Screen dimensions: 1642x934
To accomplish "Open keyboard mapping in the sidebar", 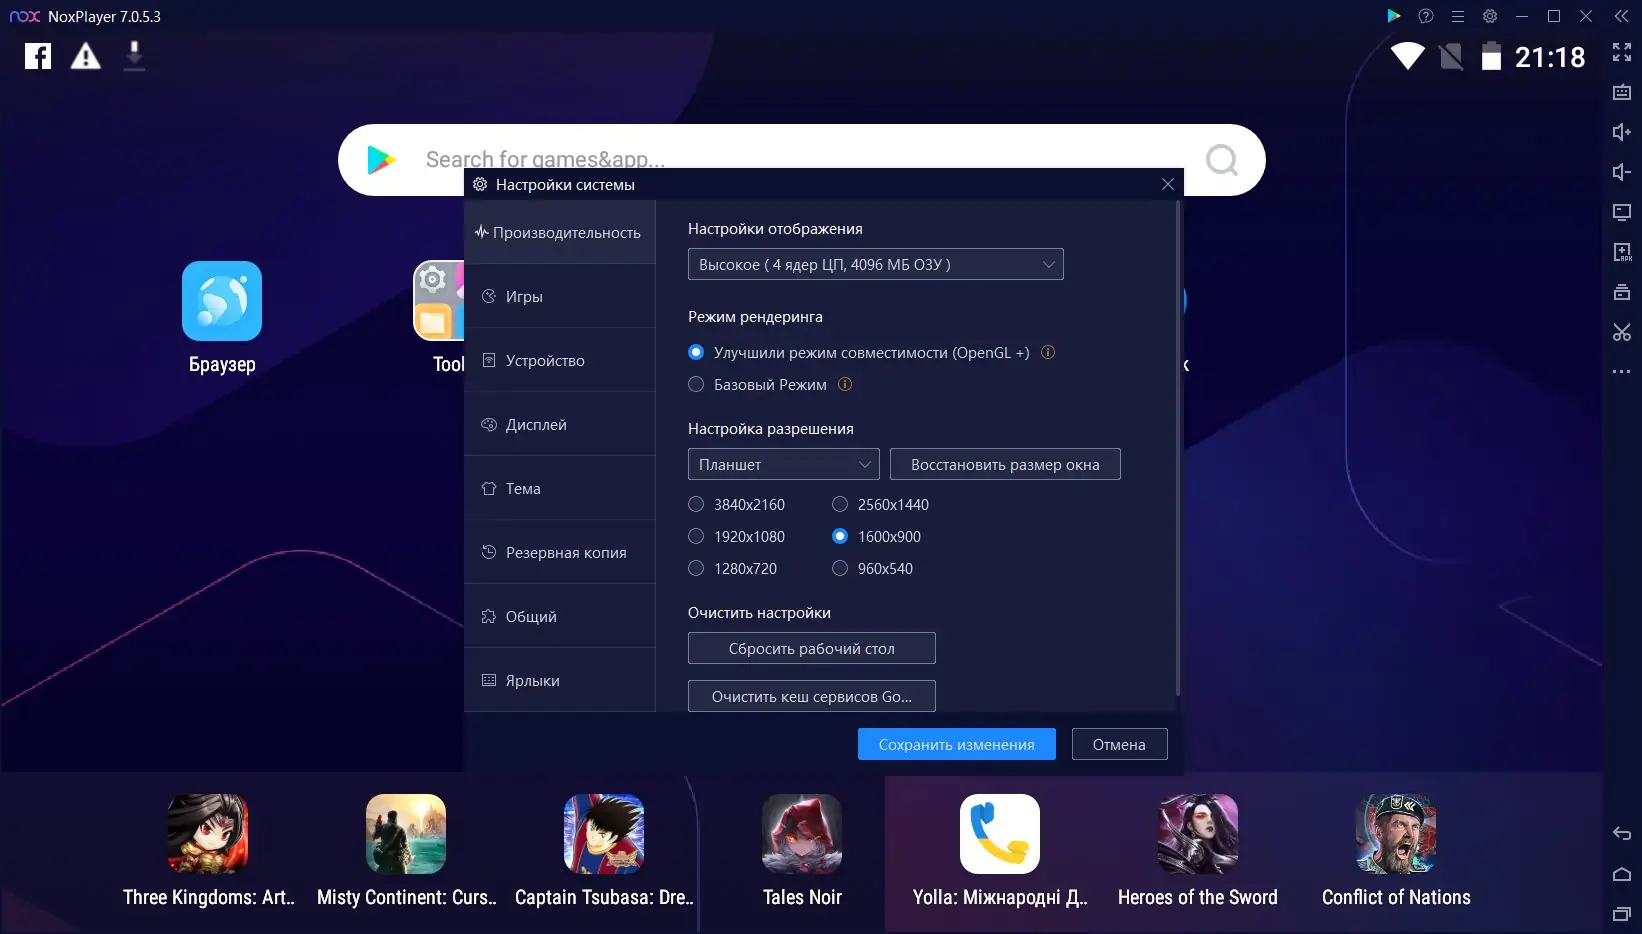I will click(x=1622, y=92).
